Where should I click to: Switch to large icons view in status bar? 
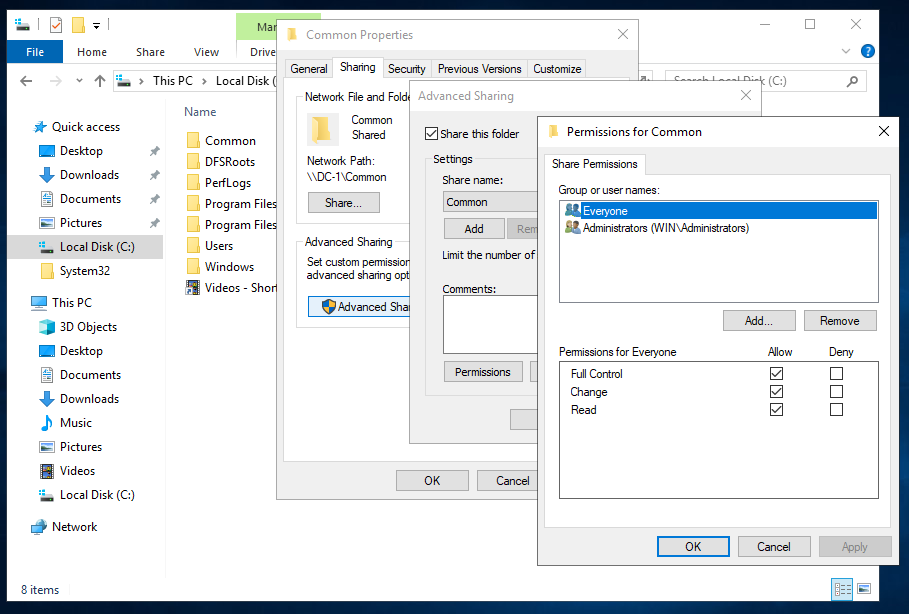pos(864,589)
